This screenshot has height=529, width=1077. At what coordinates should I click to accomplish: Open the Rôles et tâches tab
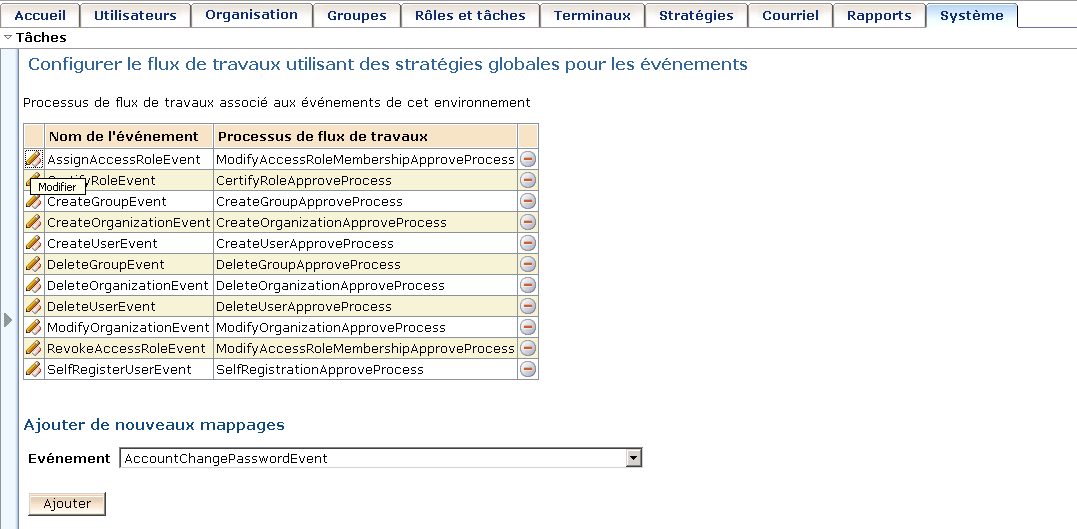click(x=468, y=15)
